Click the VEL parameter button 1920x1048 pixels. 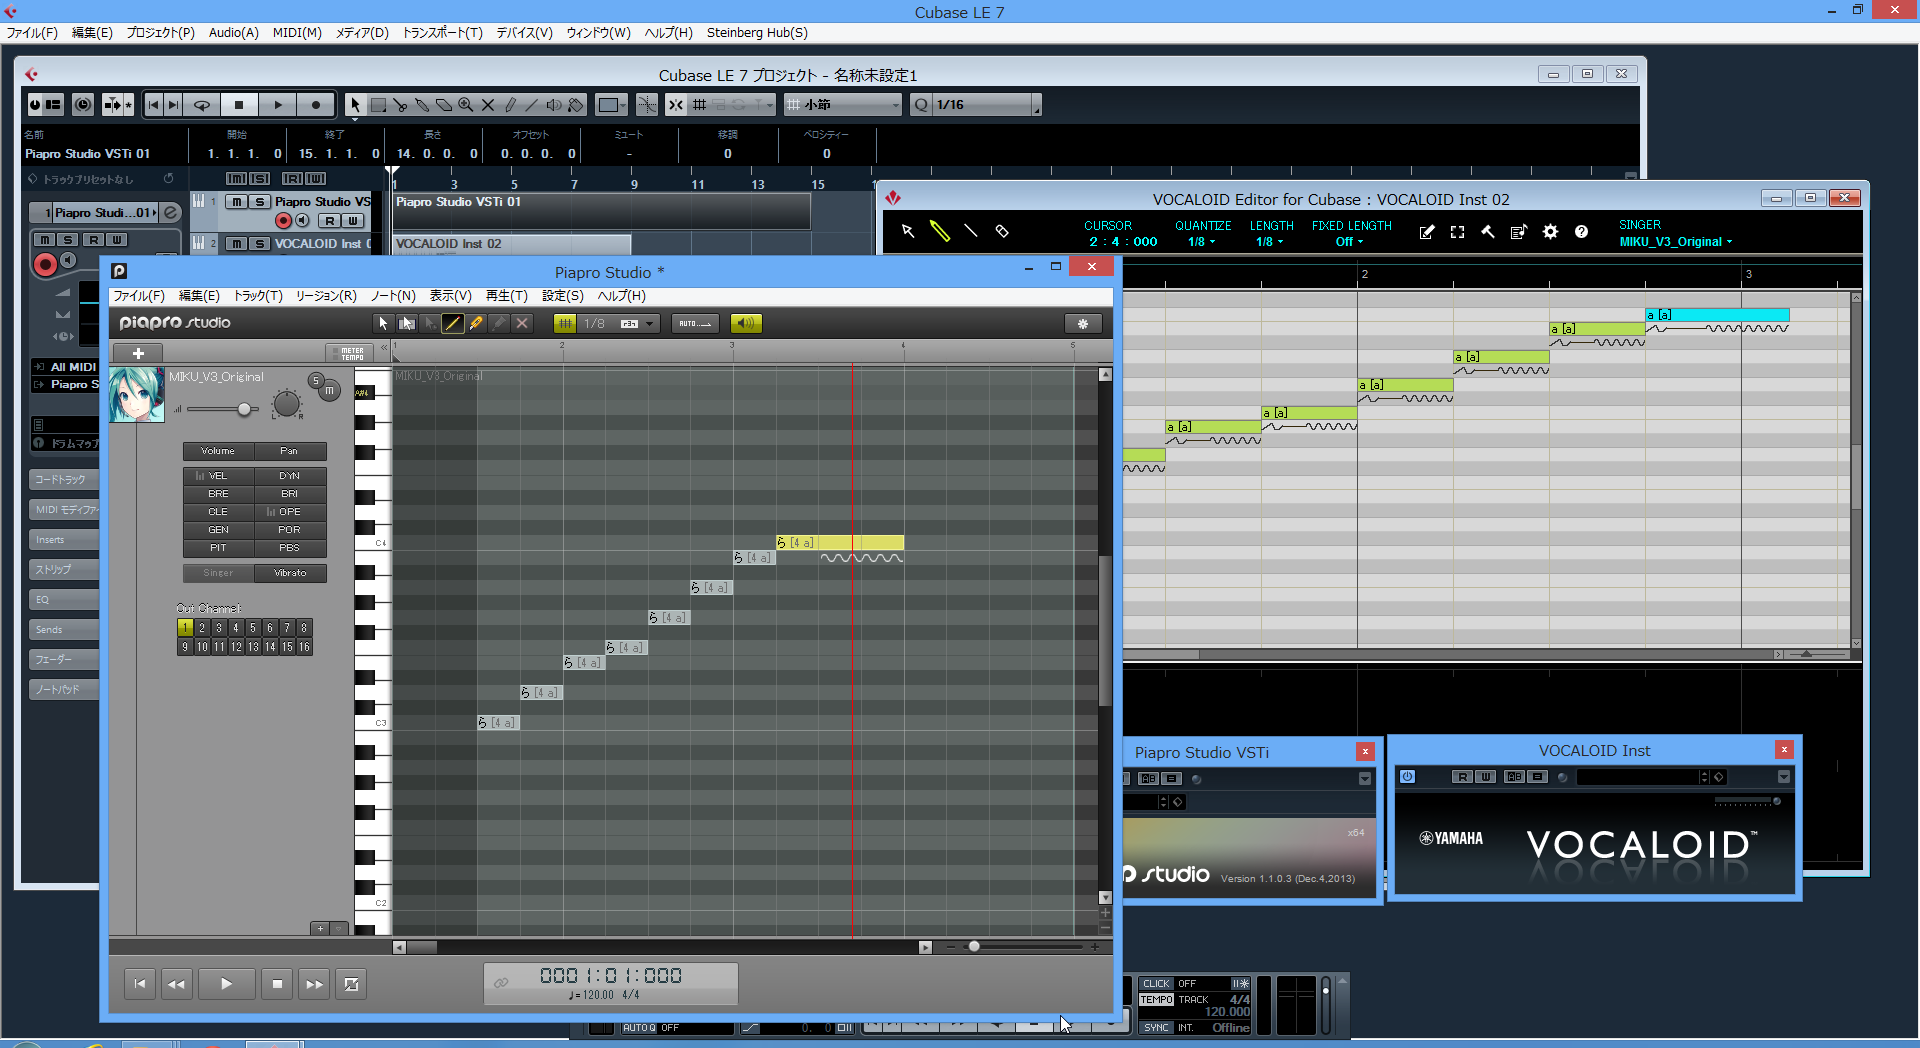pyautogui.click(x=218, y=476)
